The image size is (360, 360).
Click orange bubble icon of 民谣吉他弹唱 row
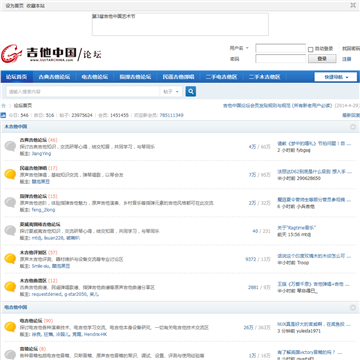(x=10, y=174)
